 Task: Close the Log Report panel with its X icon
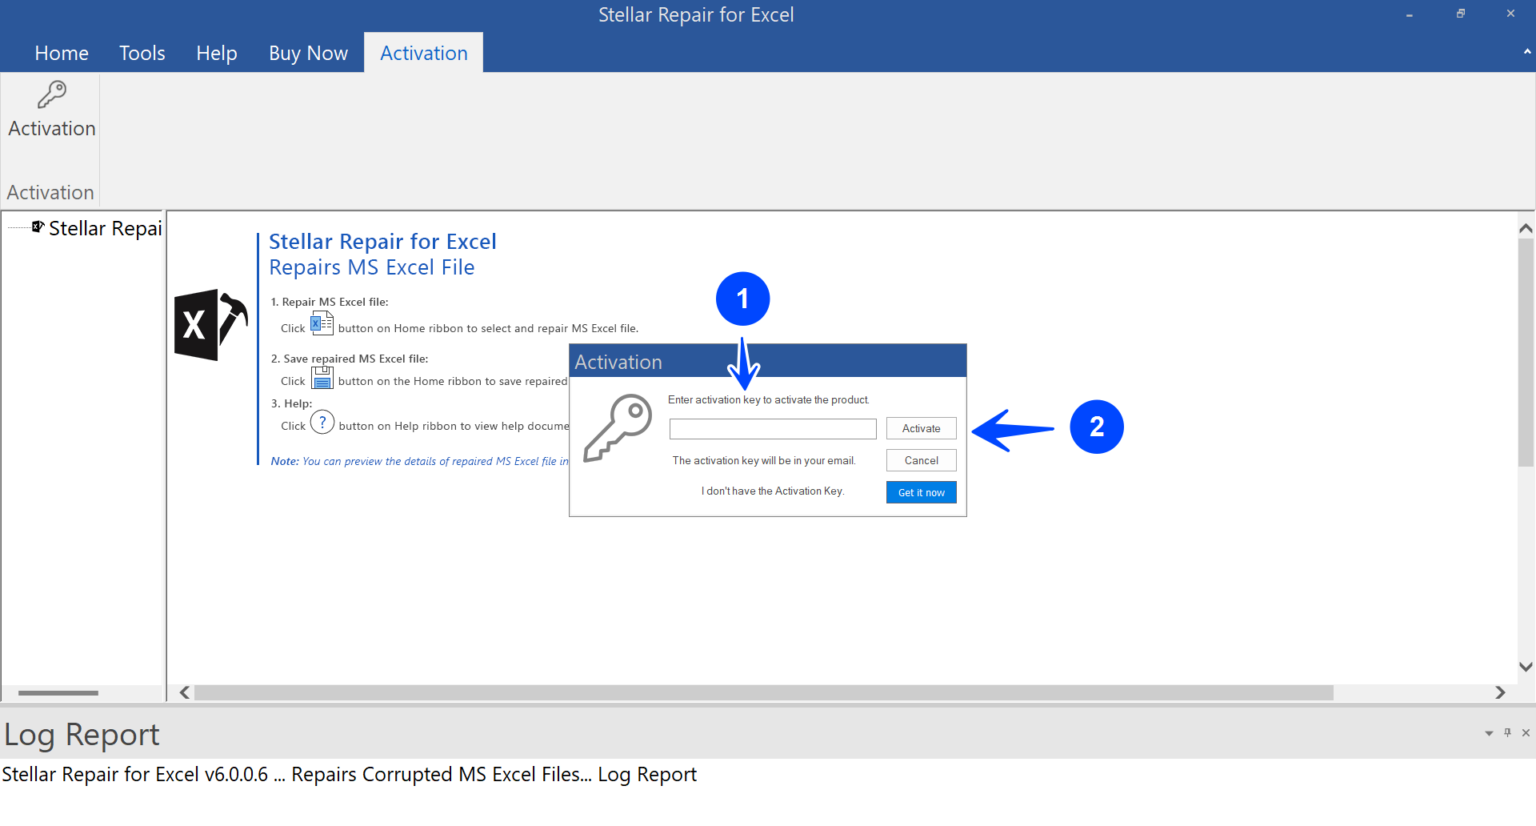(x=1525, y=732)
